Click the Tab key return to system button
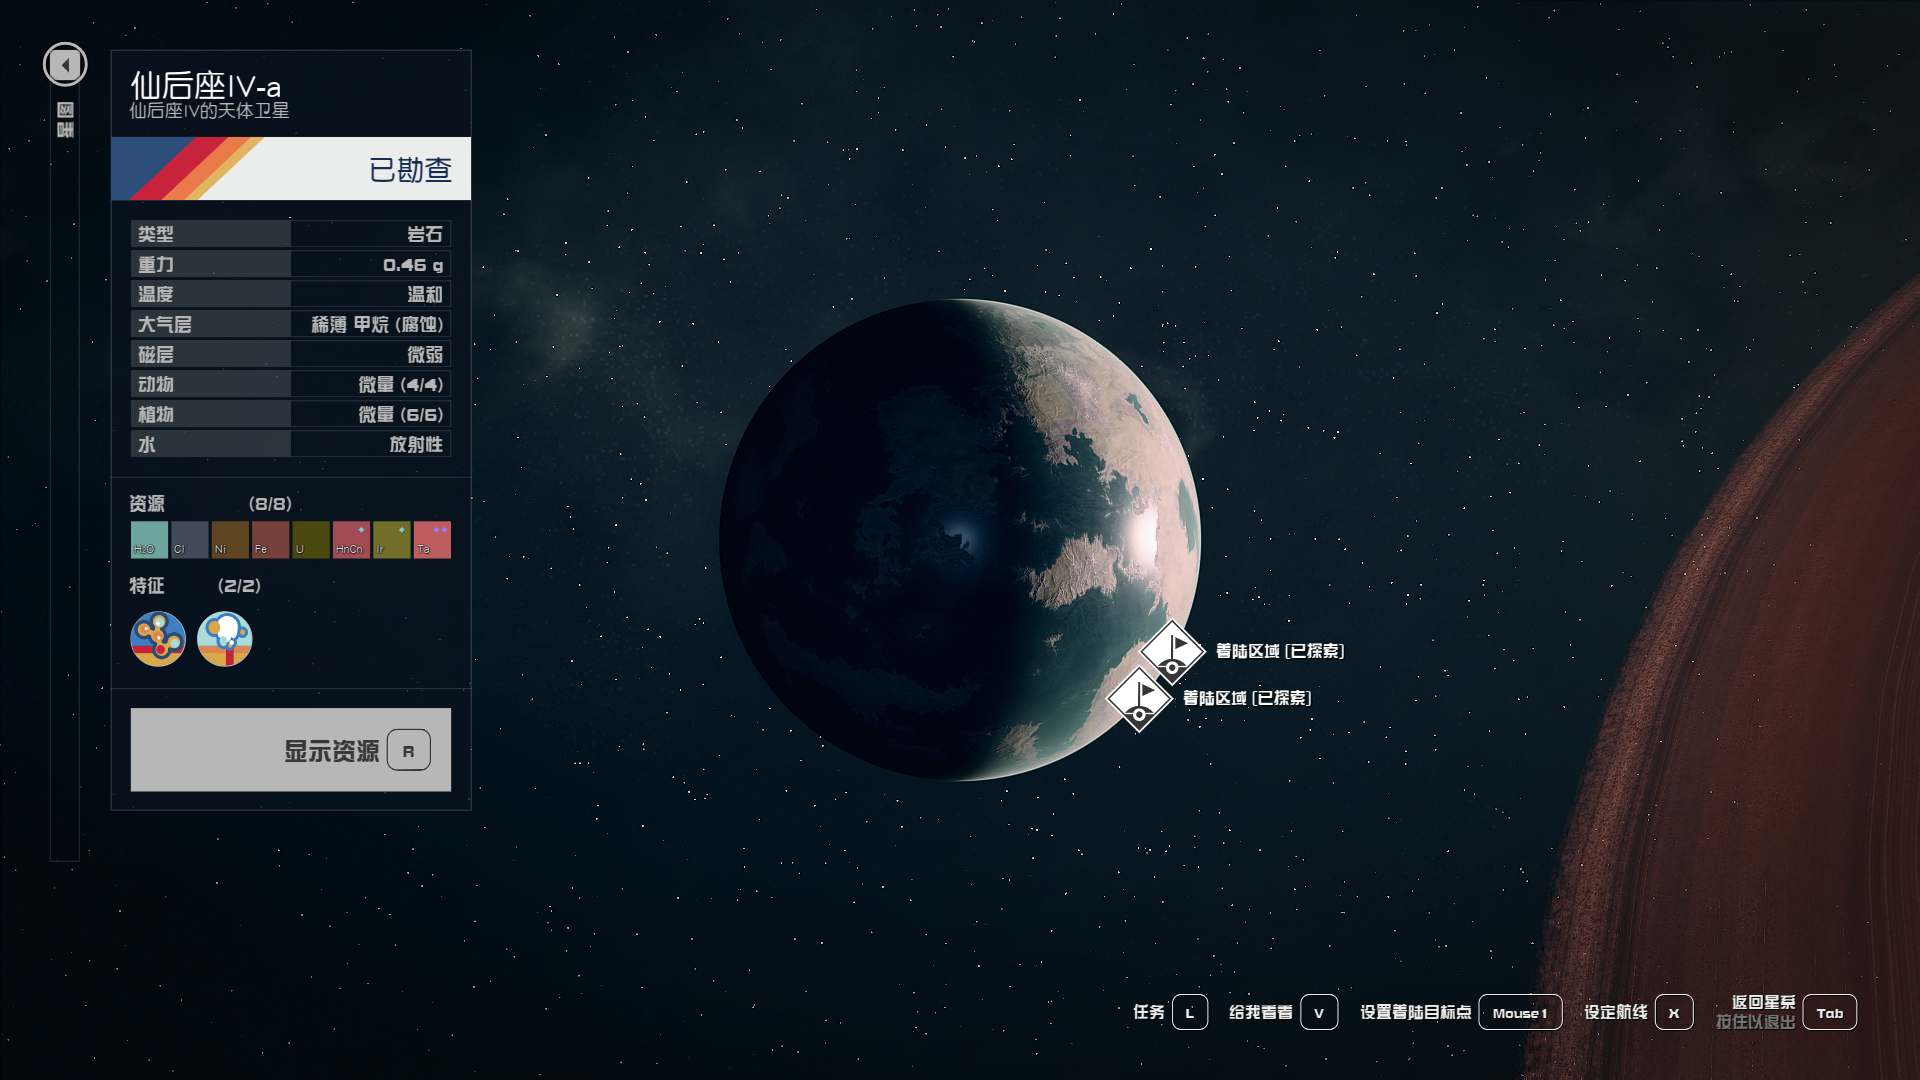Image resolution: width=1920 pixels, height=1080 pixels. pos(1830,1012)
